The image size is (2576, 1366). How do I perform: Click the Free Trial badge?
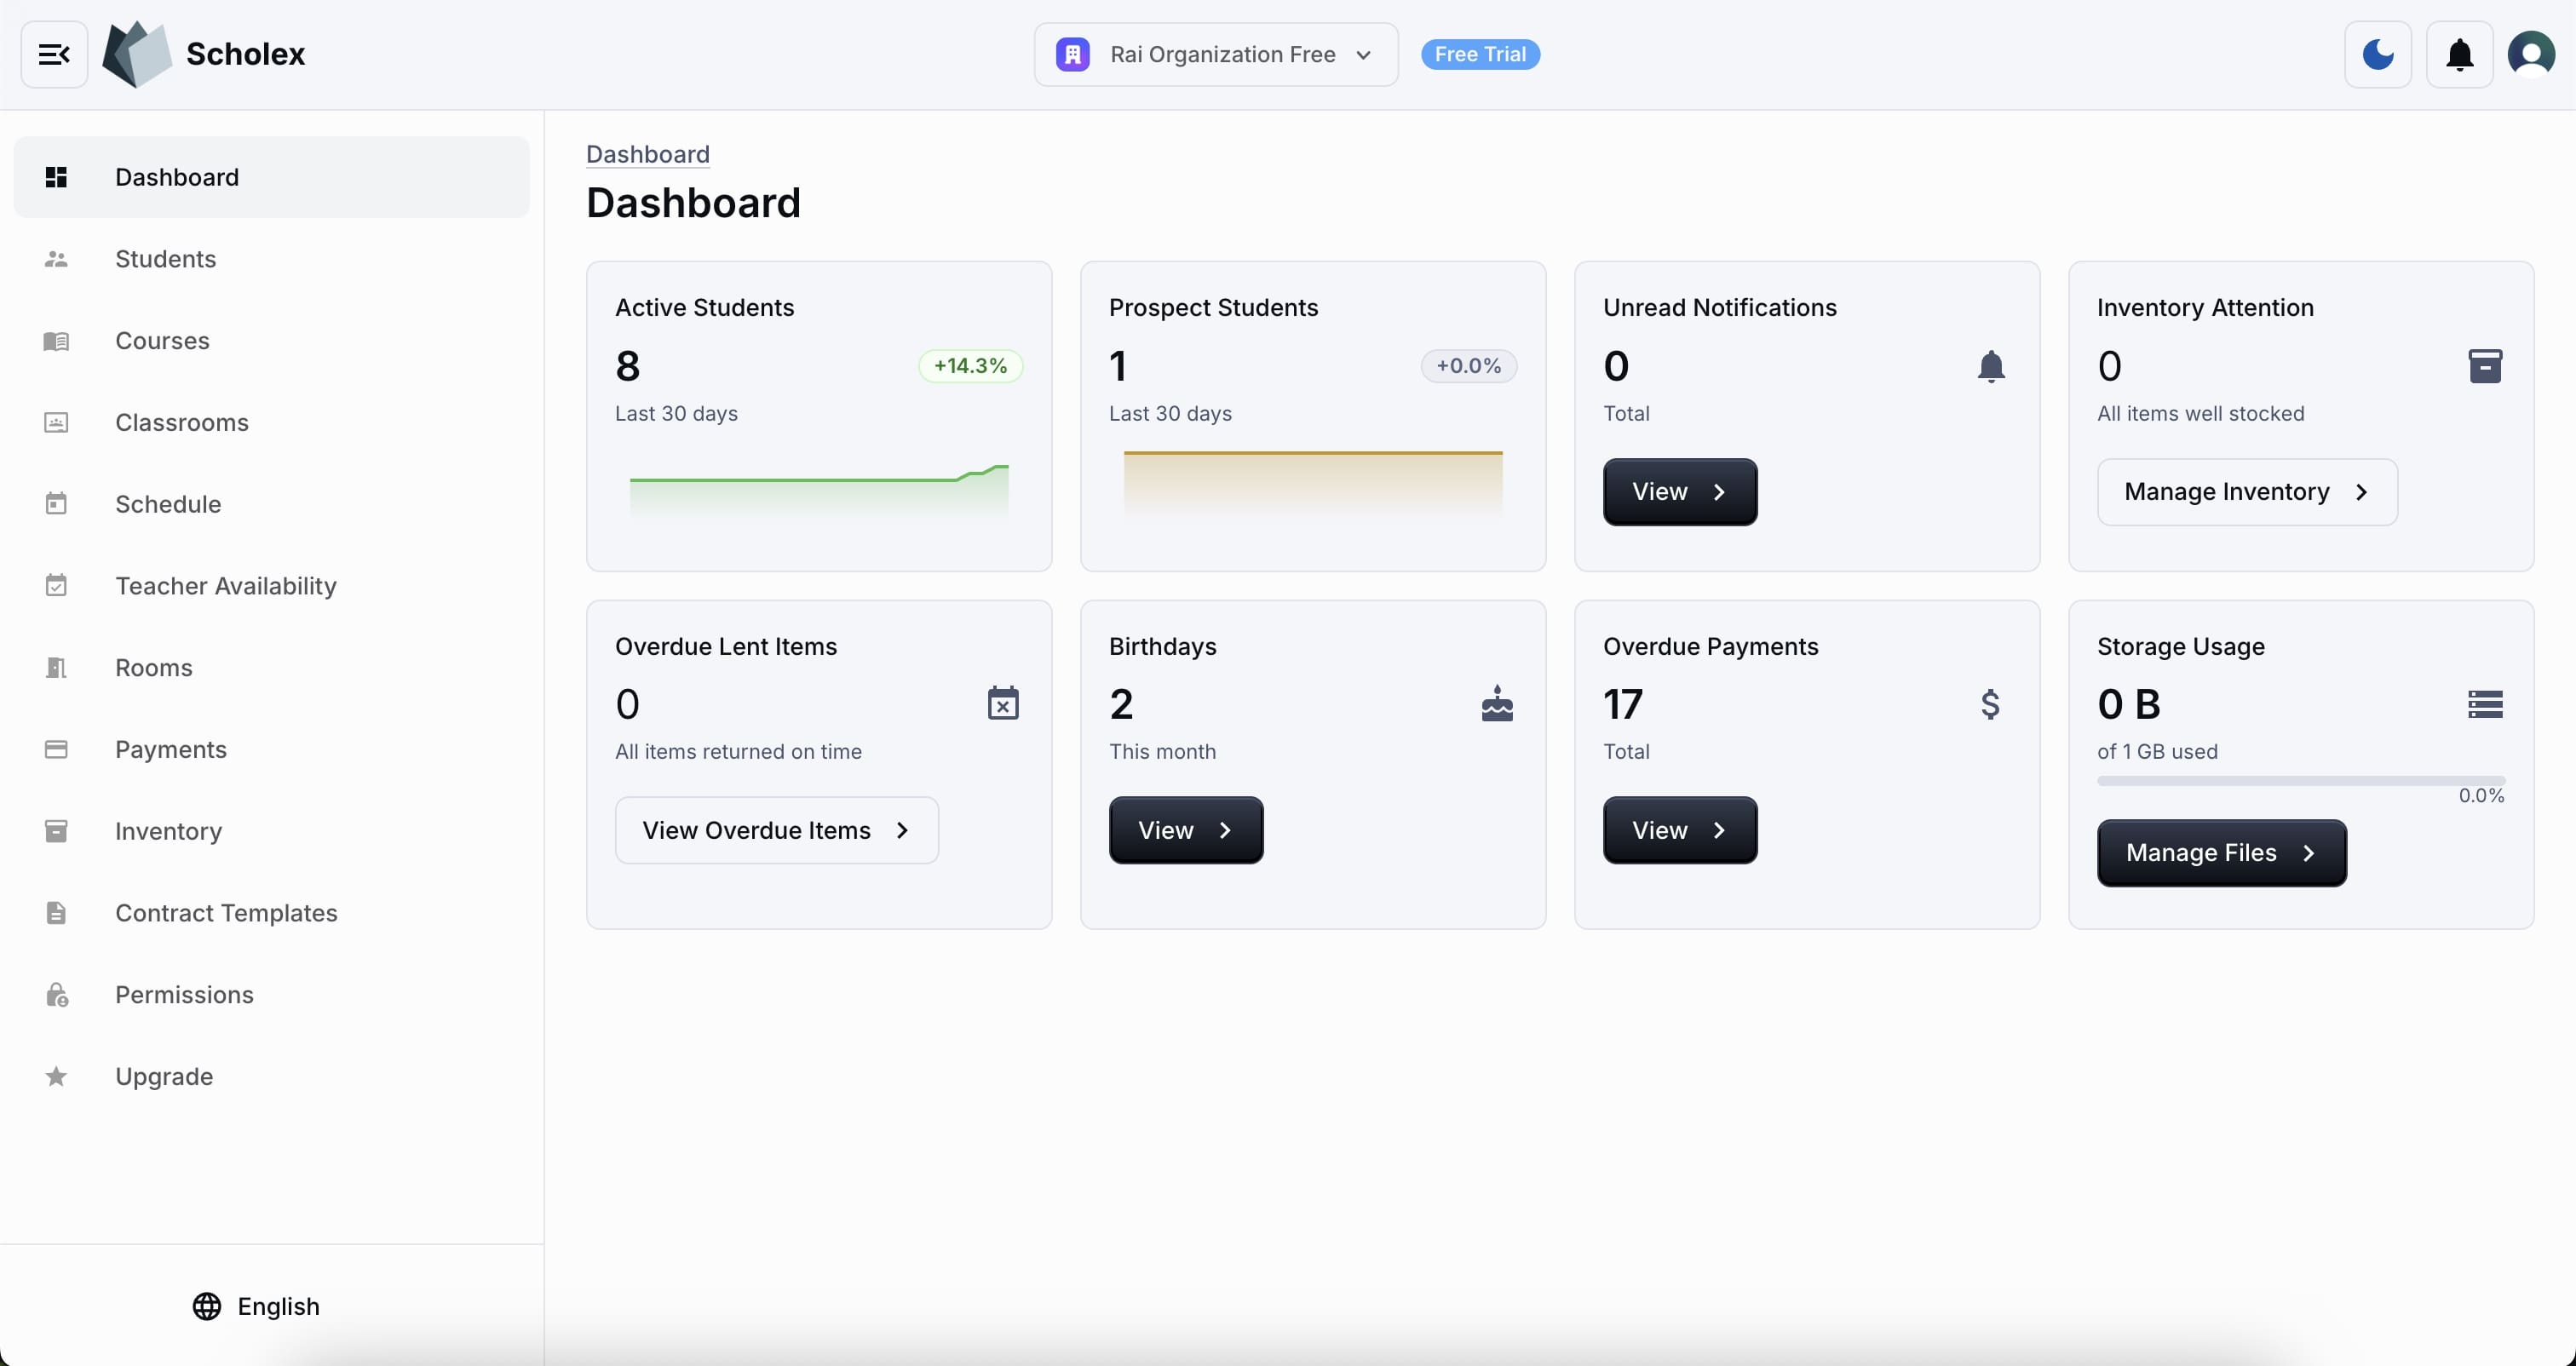1479,54
